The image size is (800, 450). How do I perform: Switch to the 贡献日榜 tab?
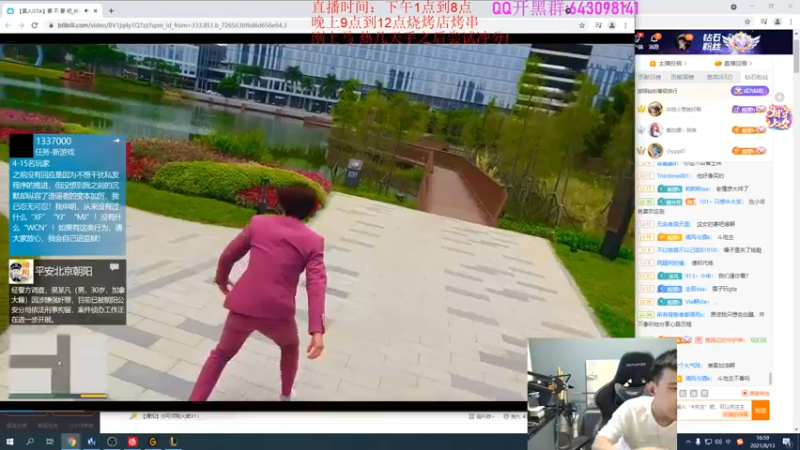click(x=649, y=77)
